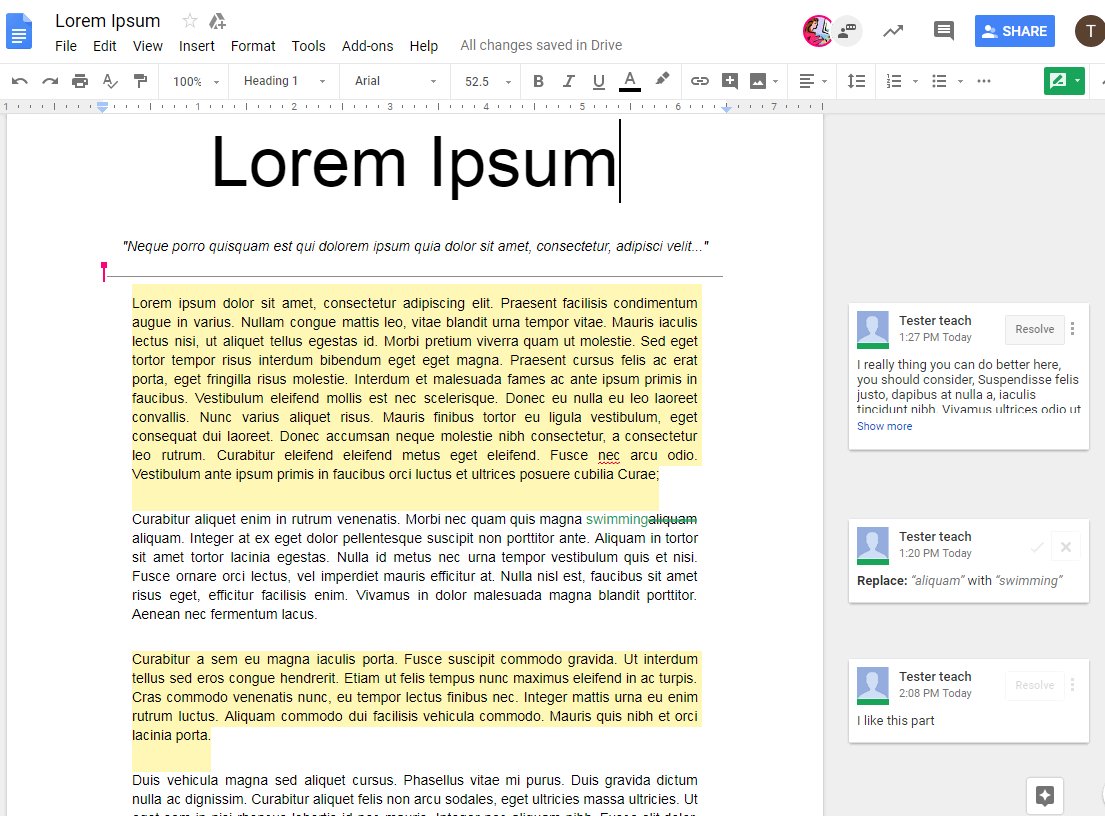Toggle italic formatting

569,81
